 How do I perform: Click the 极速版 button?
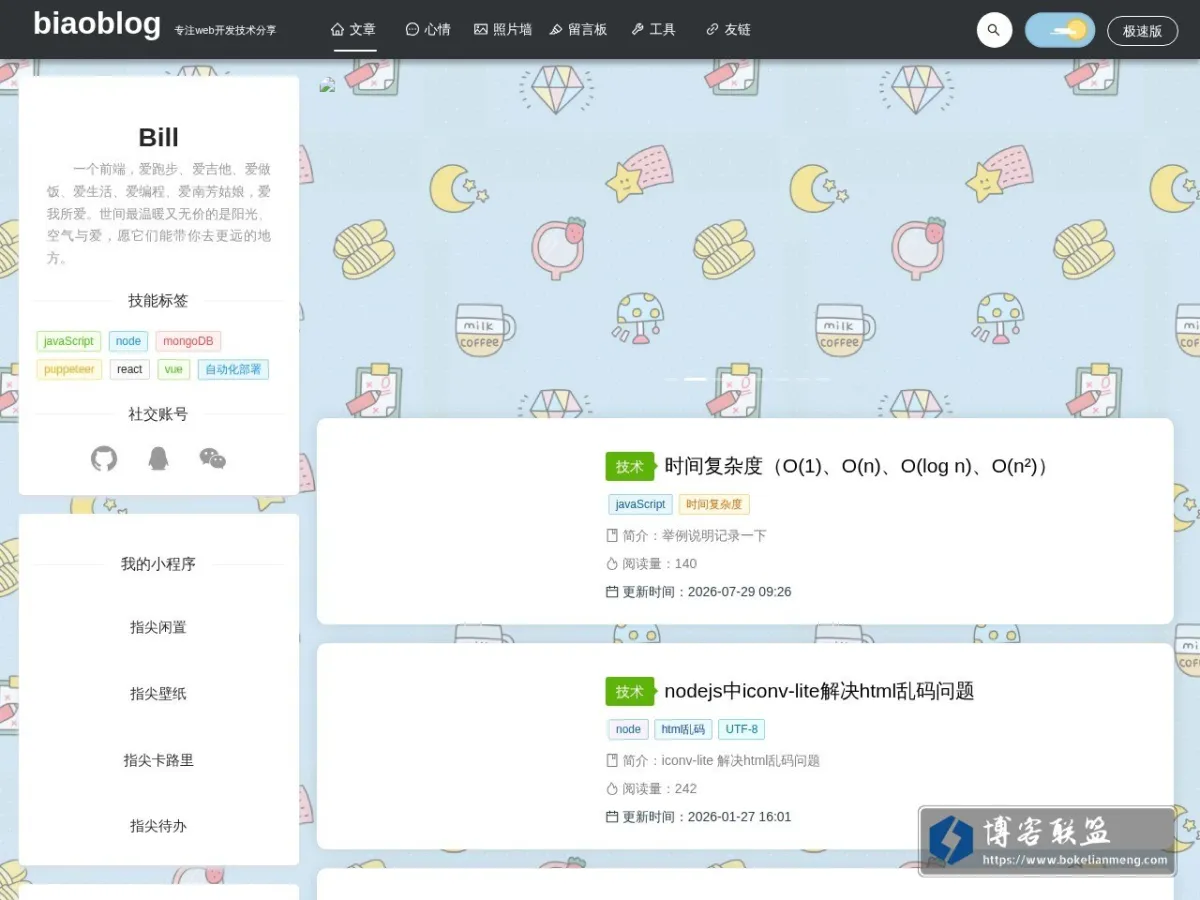tap(1142, 31)
